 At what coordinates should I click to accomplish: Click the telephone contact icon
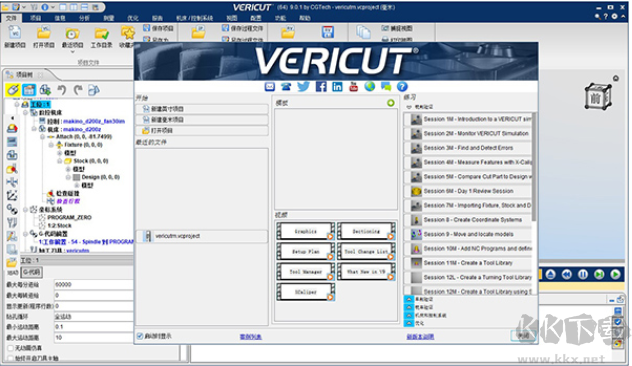[x=286, y=86]
